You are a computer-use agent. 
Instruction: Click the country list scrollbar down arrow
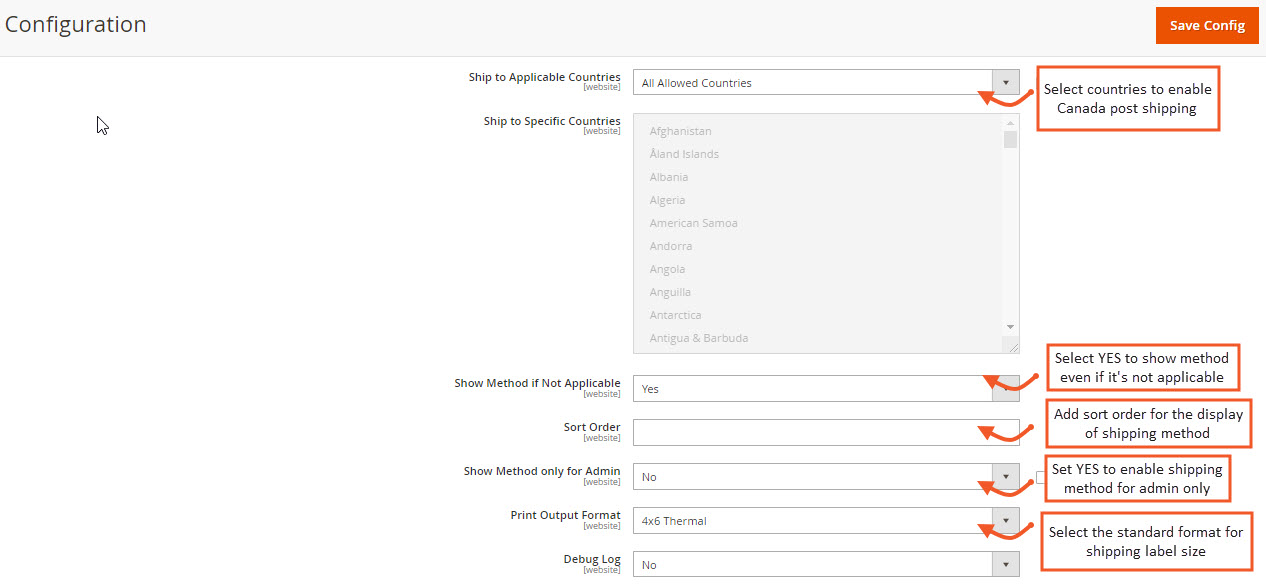[x=1010, y=327]
